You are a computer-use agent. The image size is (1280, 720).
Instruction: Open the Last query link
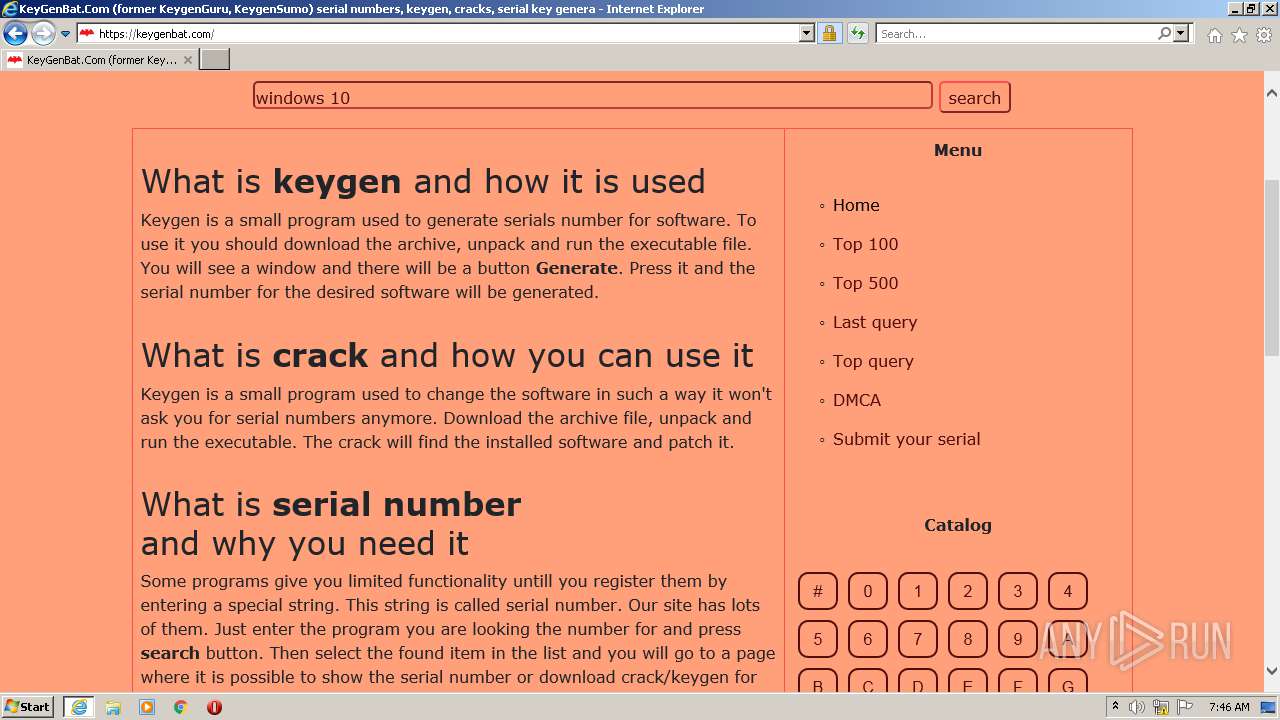click(875, 322)
